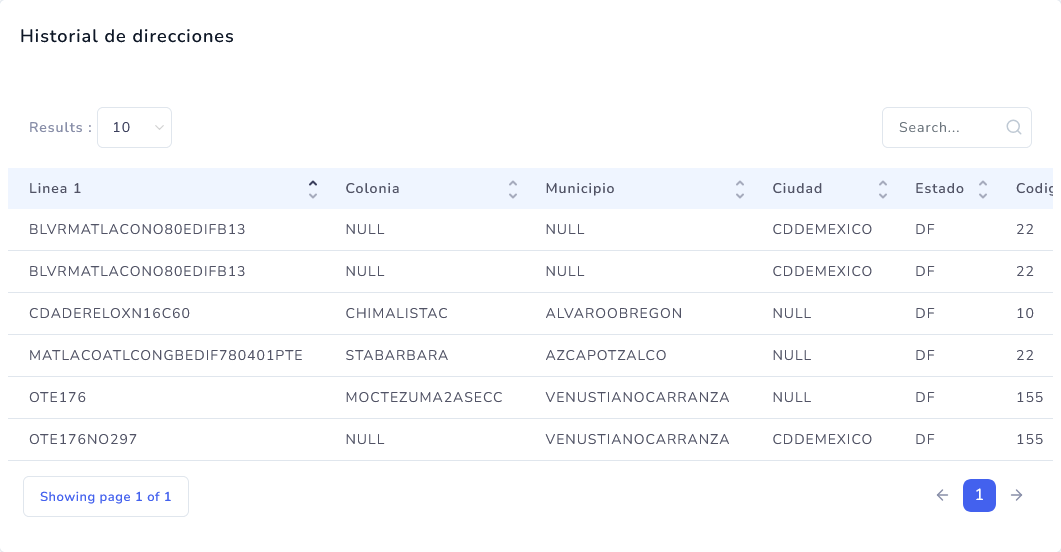Screen dimensions: 1061x552
Task: Go to next page arrow
Action: [x=1016, y=495]
